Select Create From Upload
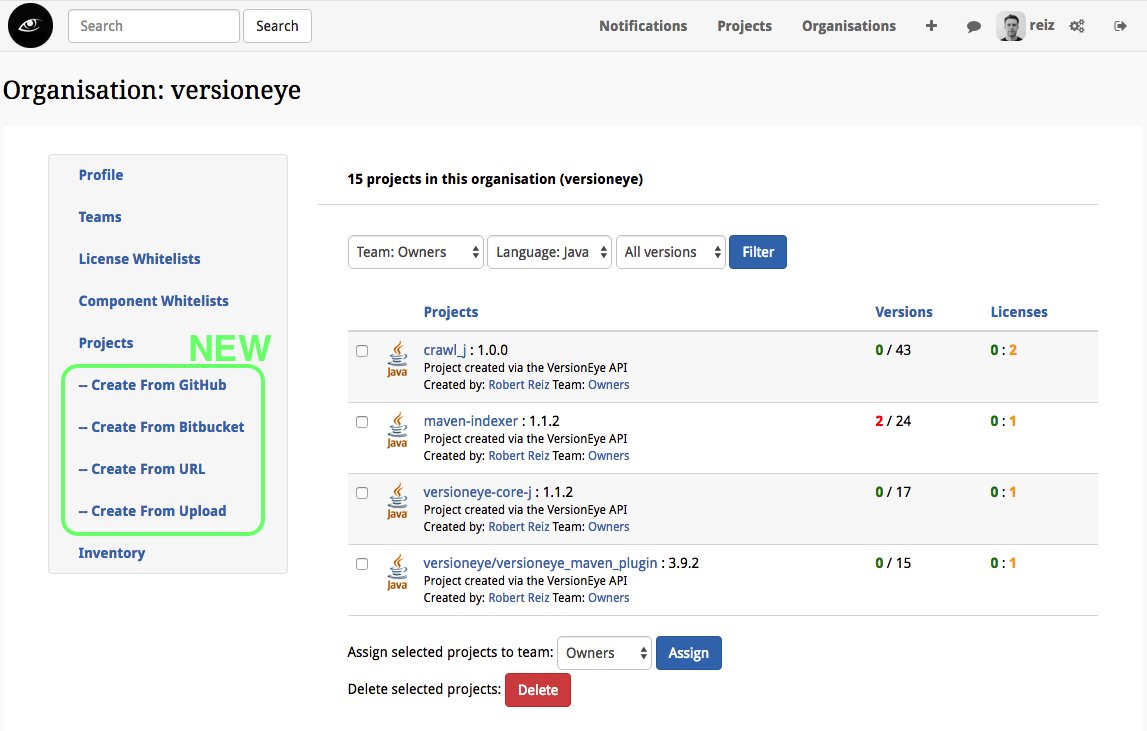The height and width of the screenshot is (731, 1147). pyautogui.click(x=153, y=511)
